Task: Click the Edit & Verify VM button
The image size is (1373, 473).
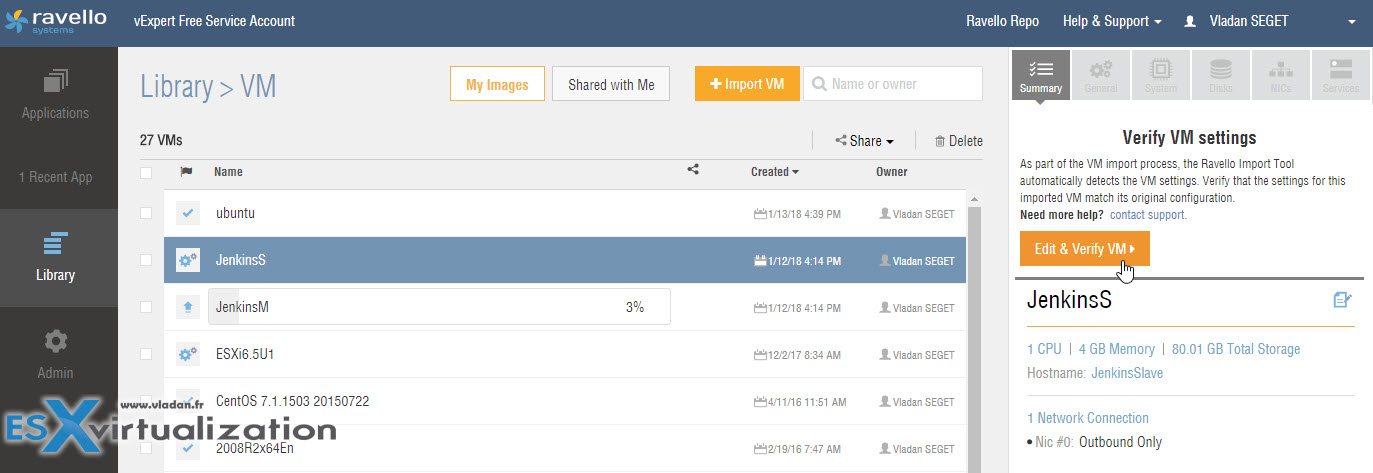Action: pyautogui.click(x=1085, y=249)
